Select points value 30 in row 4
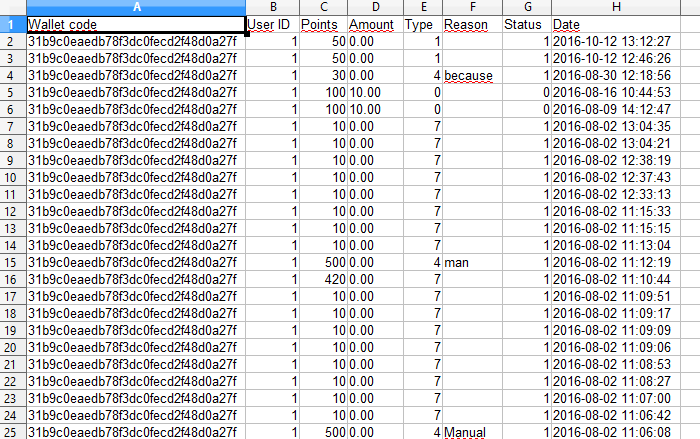The height and width of the screenshot is (439, 700). (x=324, y=75)
